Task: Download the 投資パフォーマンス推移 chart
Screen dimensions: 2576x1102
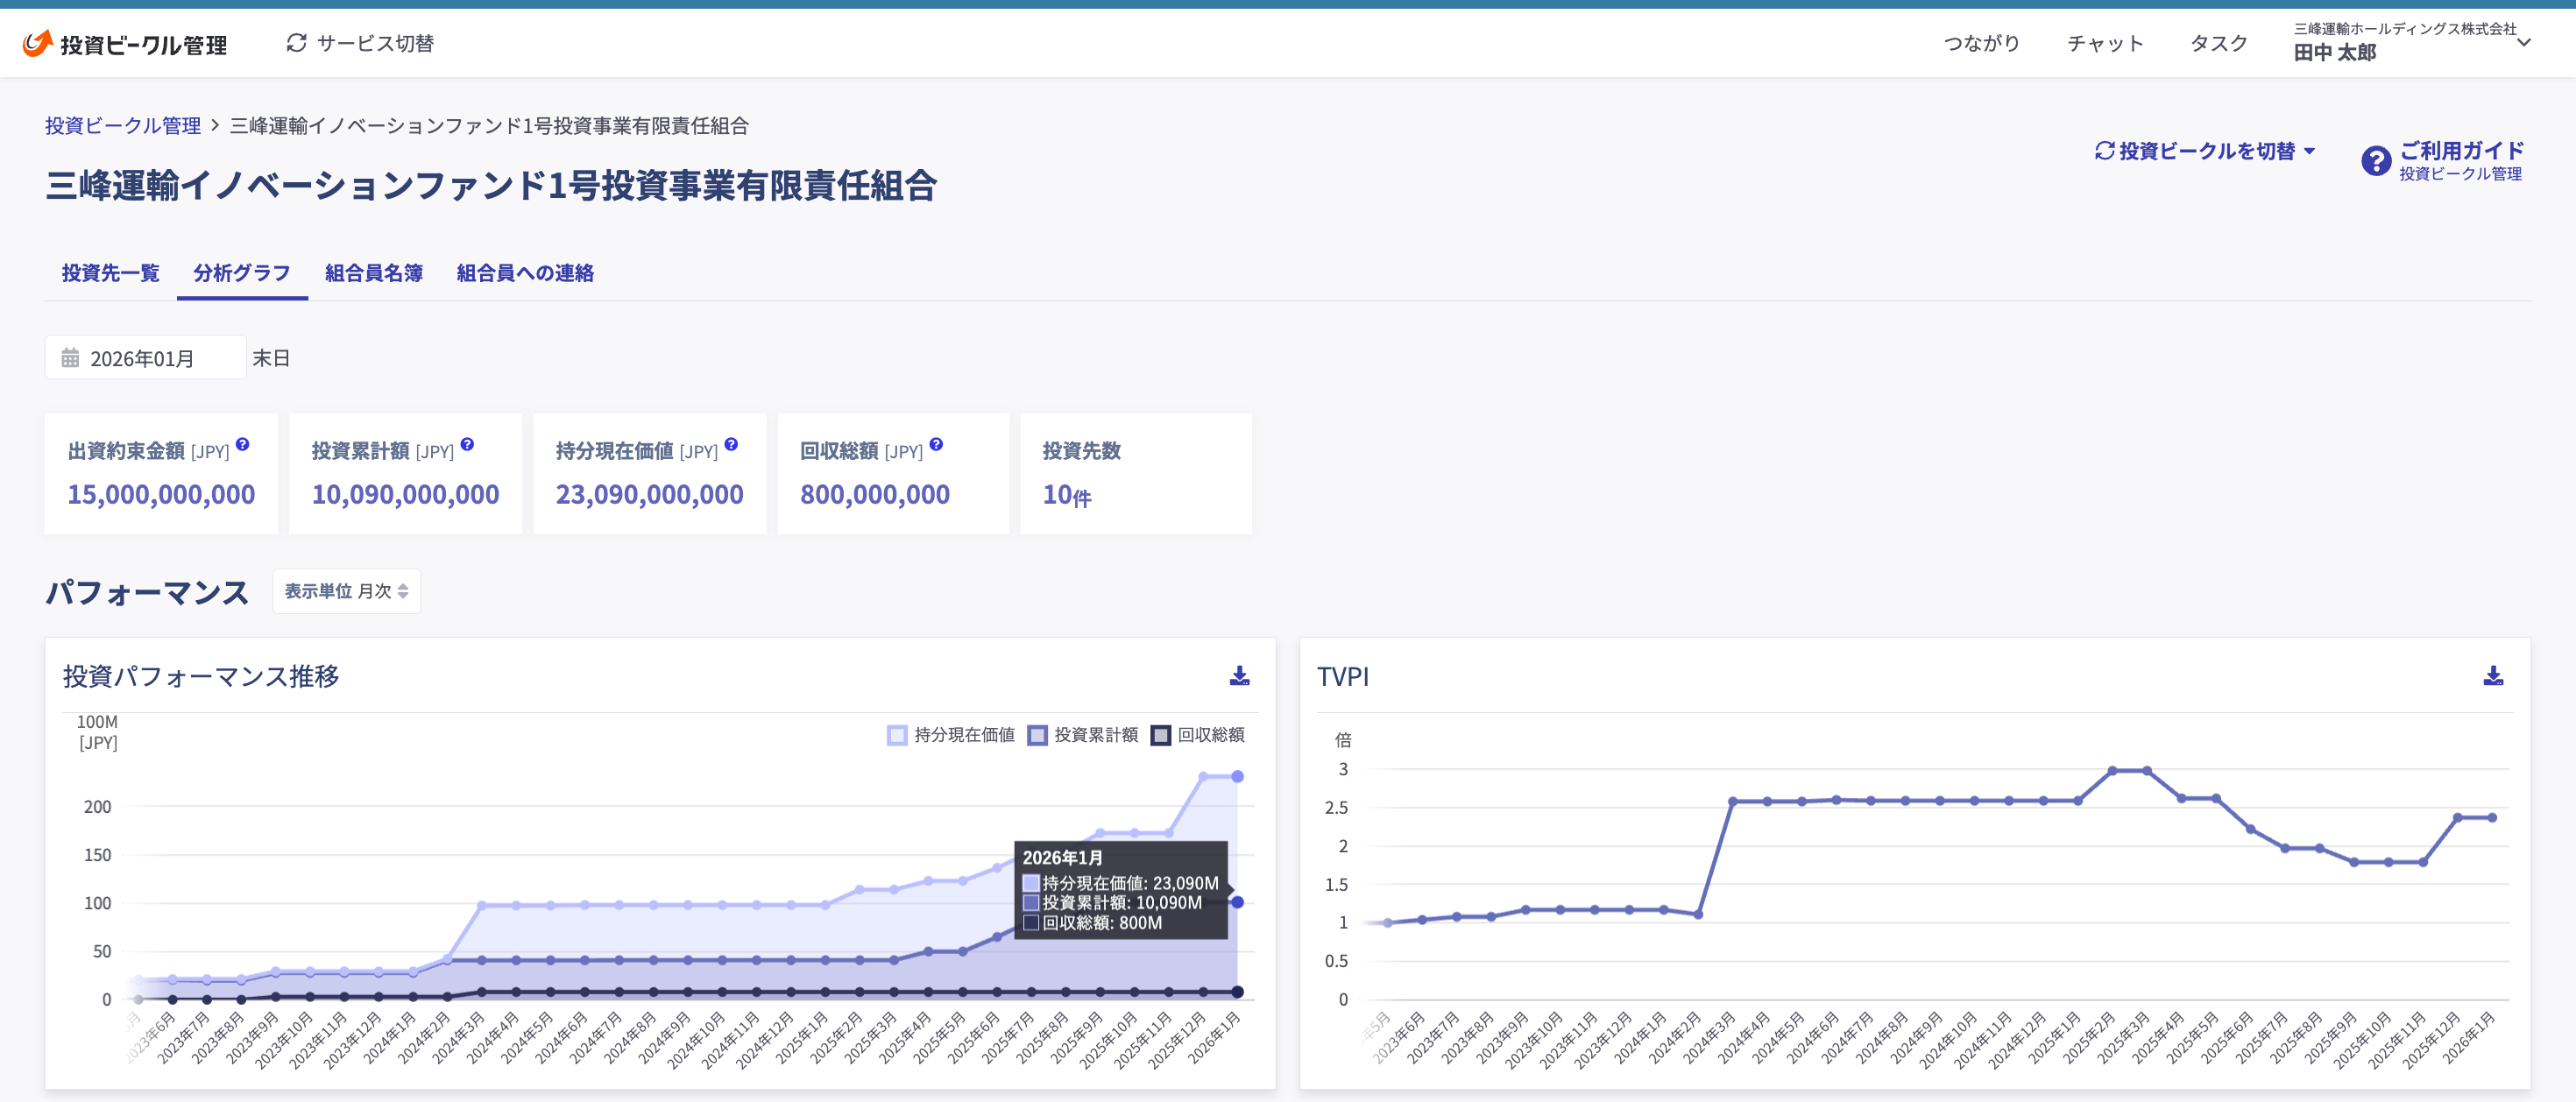Action: point(1239,676)
